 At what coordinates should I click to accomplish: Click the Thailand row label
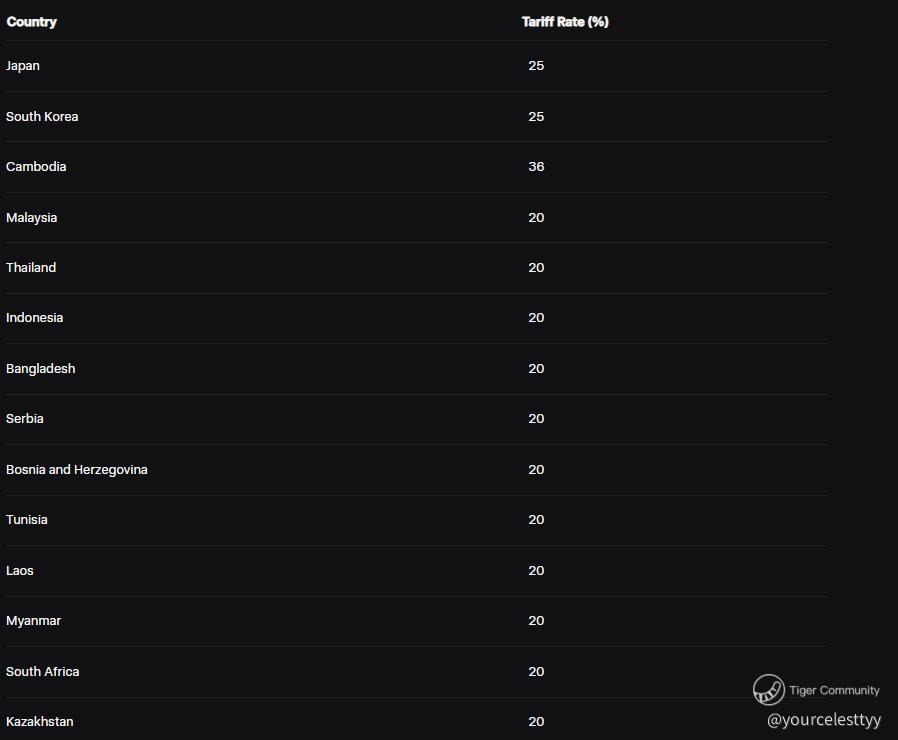click(x=31, y=267)
